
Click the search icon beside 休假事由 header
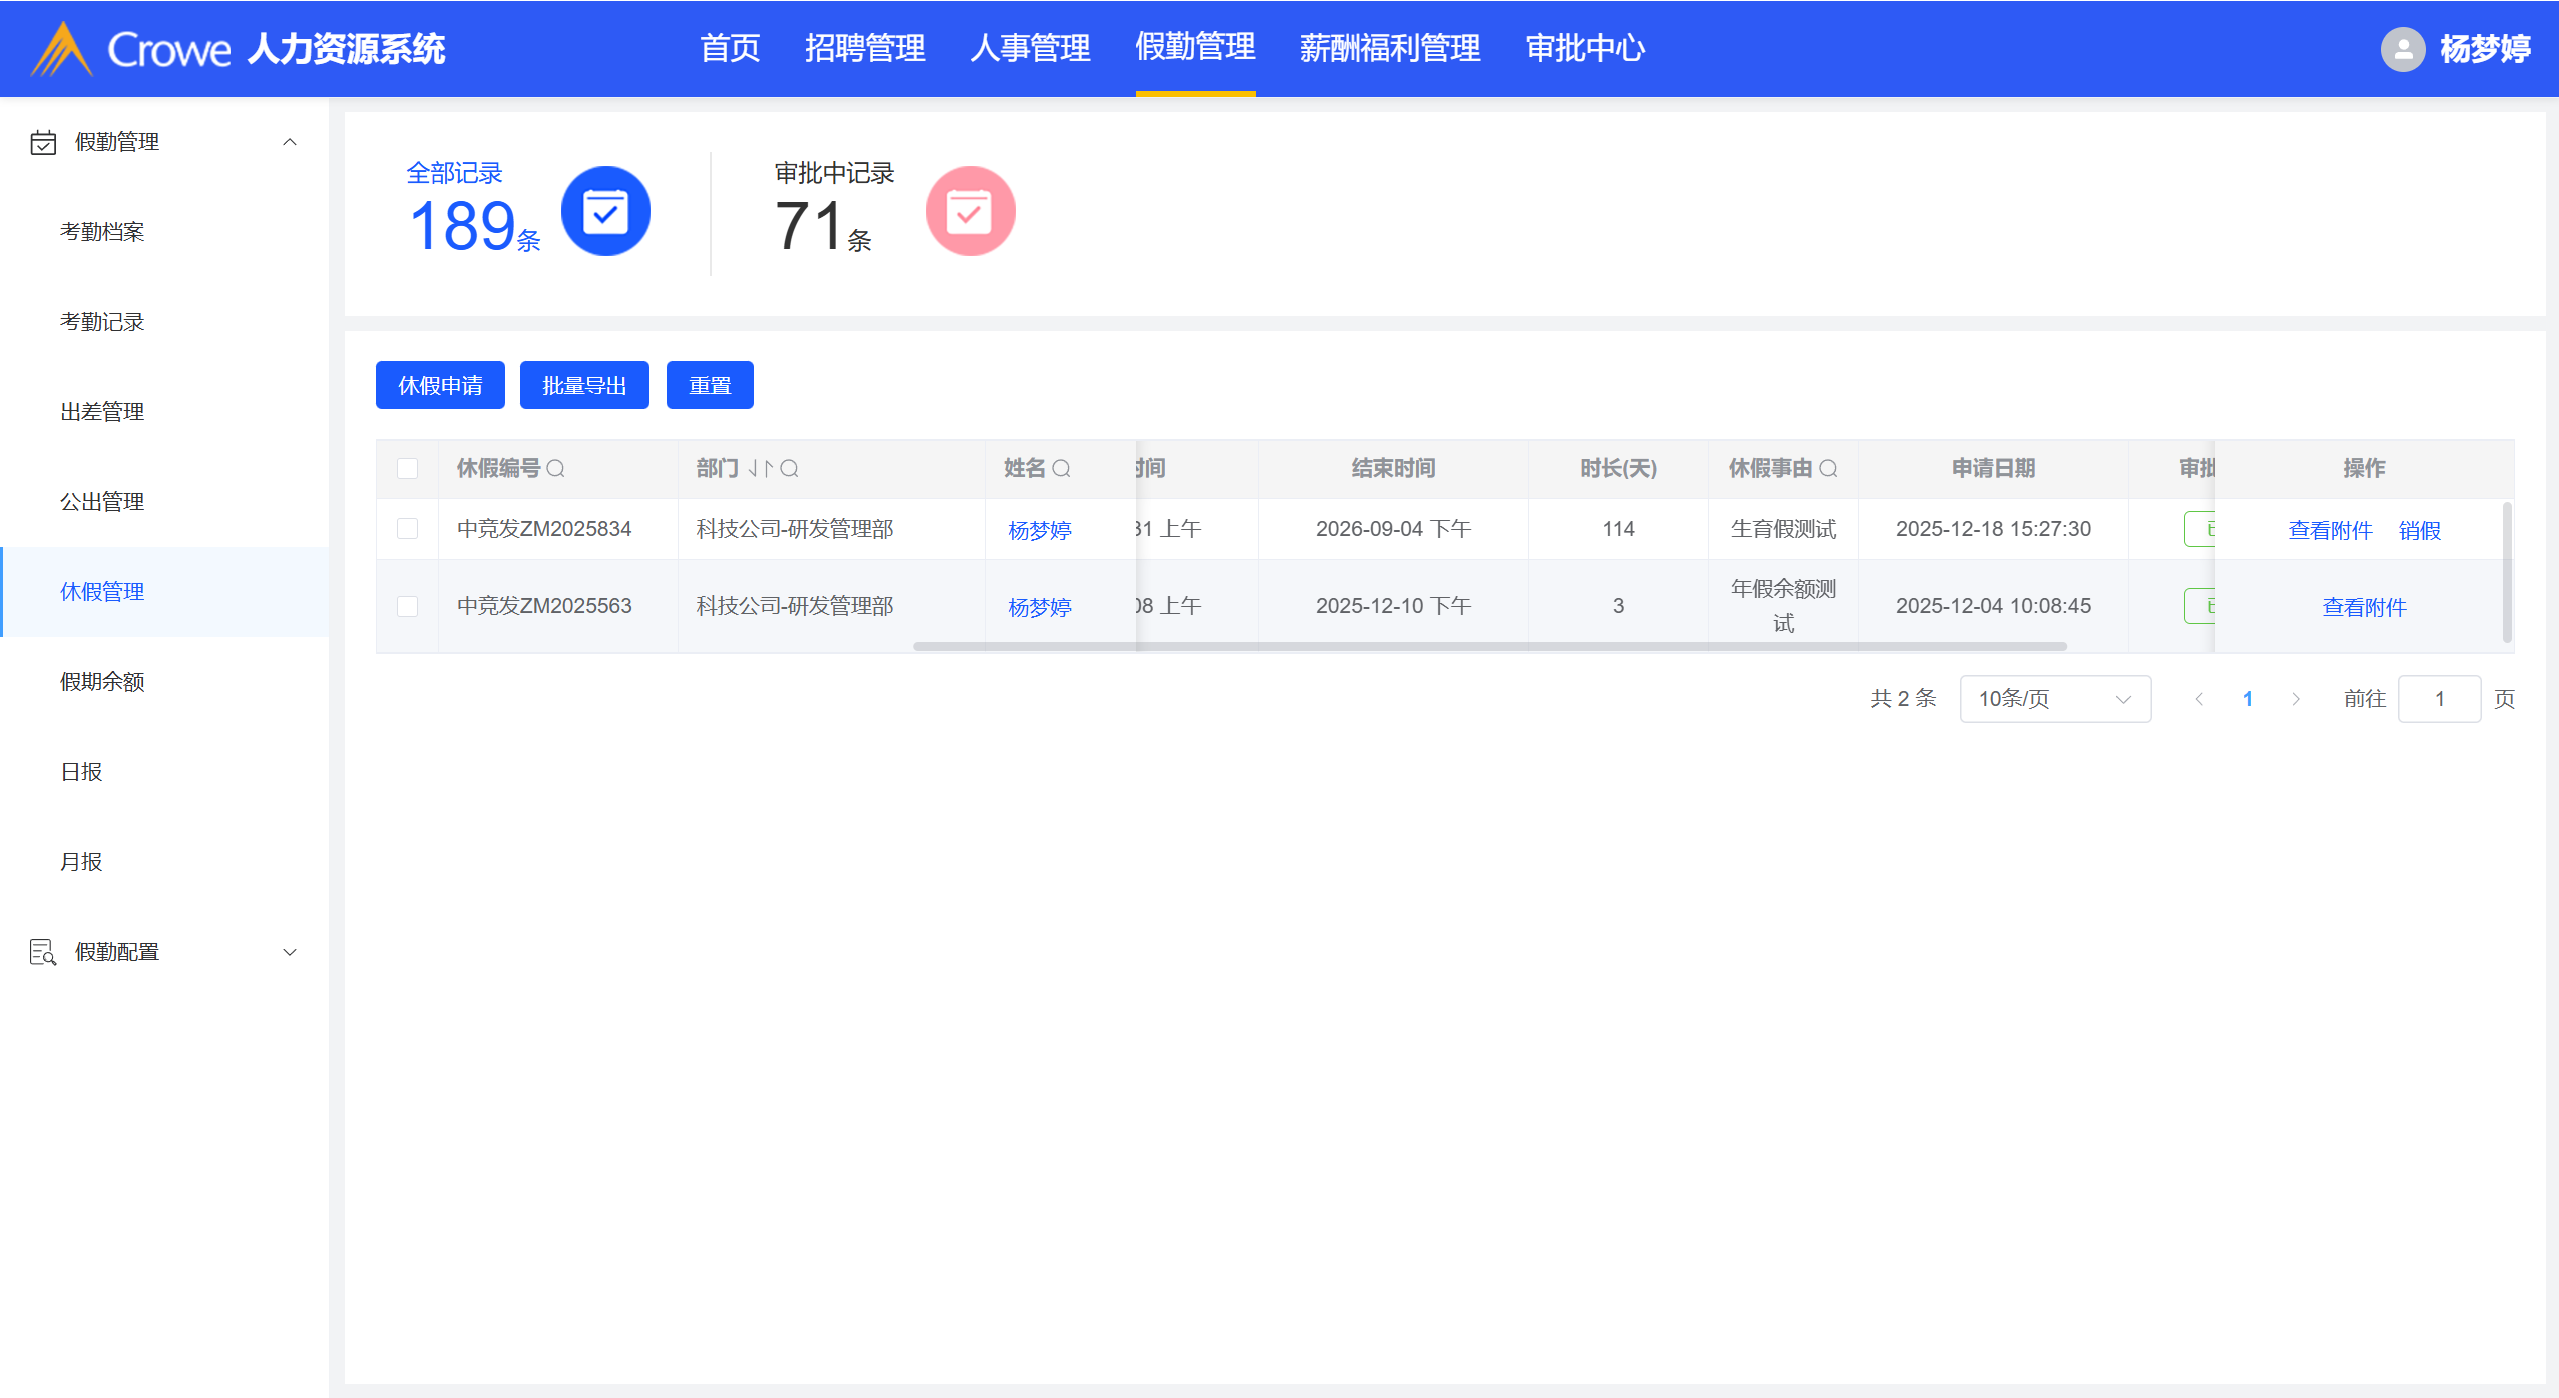click(x=1828, y=468)
